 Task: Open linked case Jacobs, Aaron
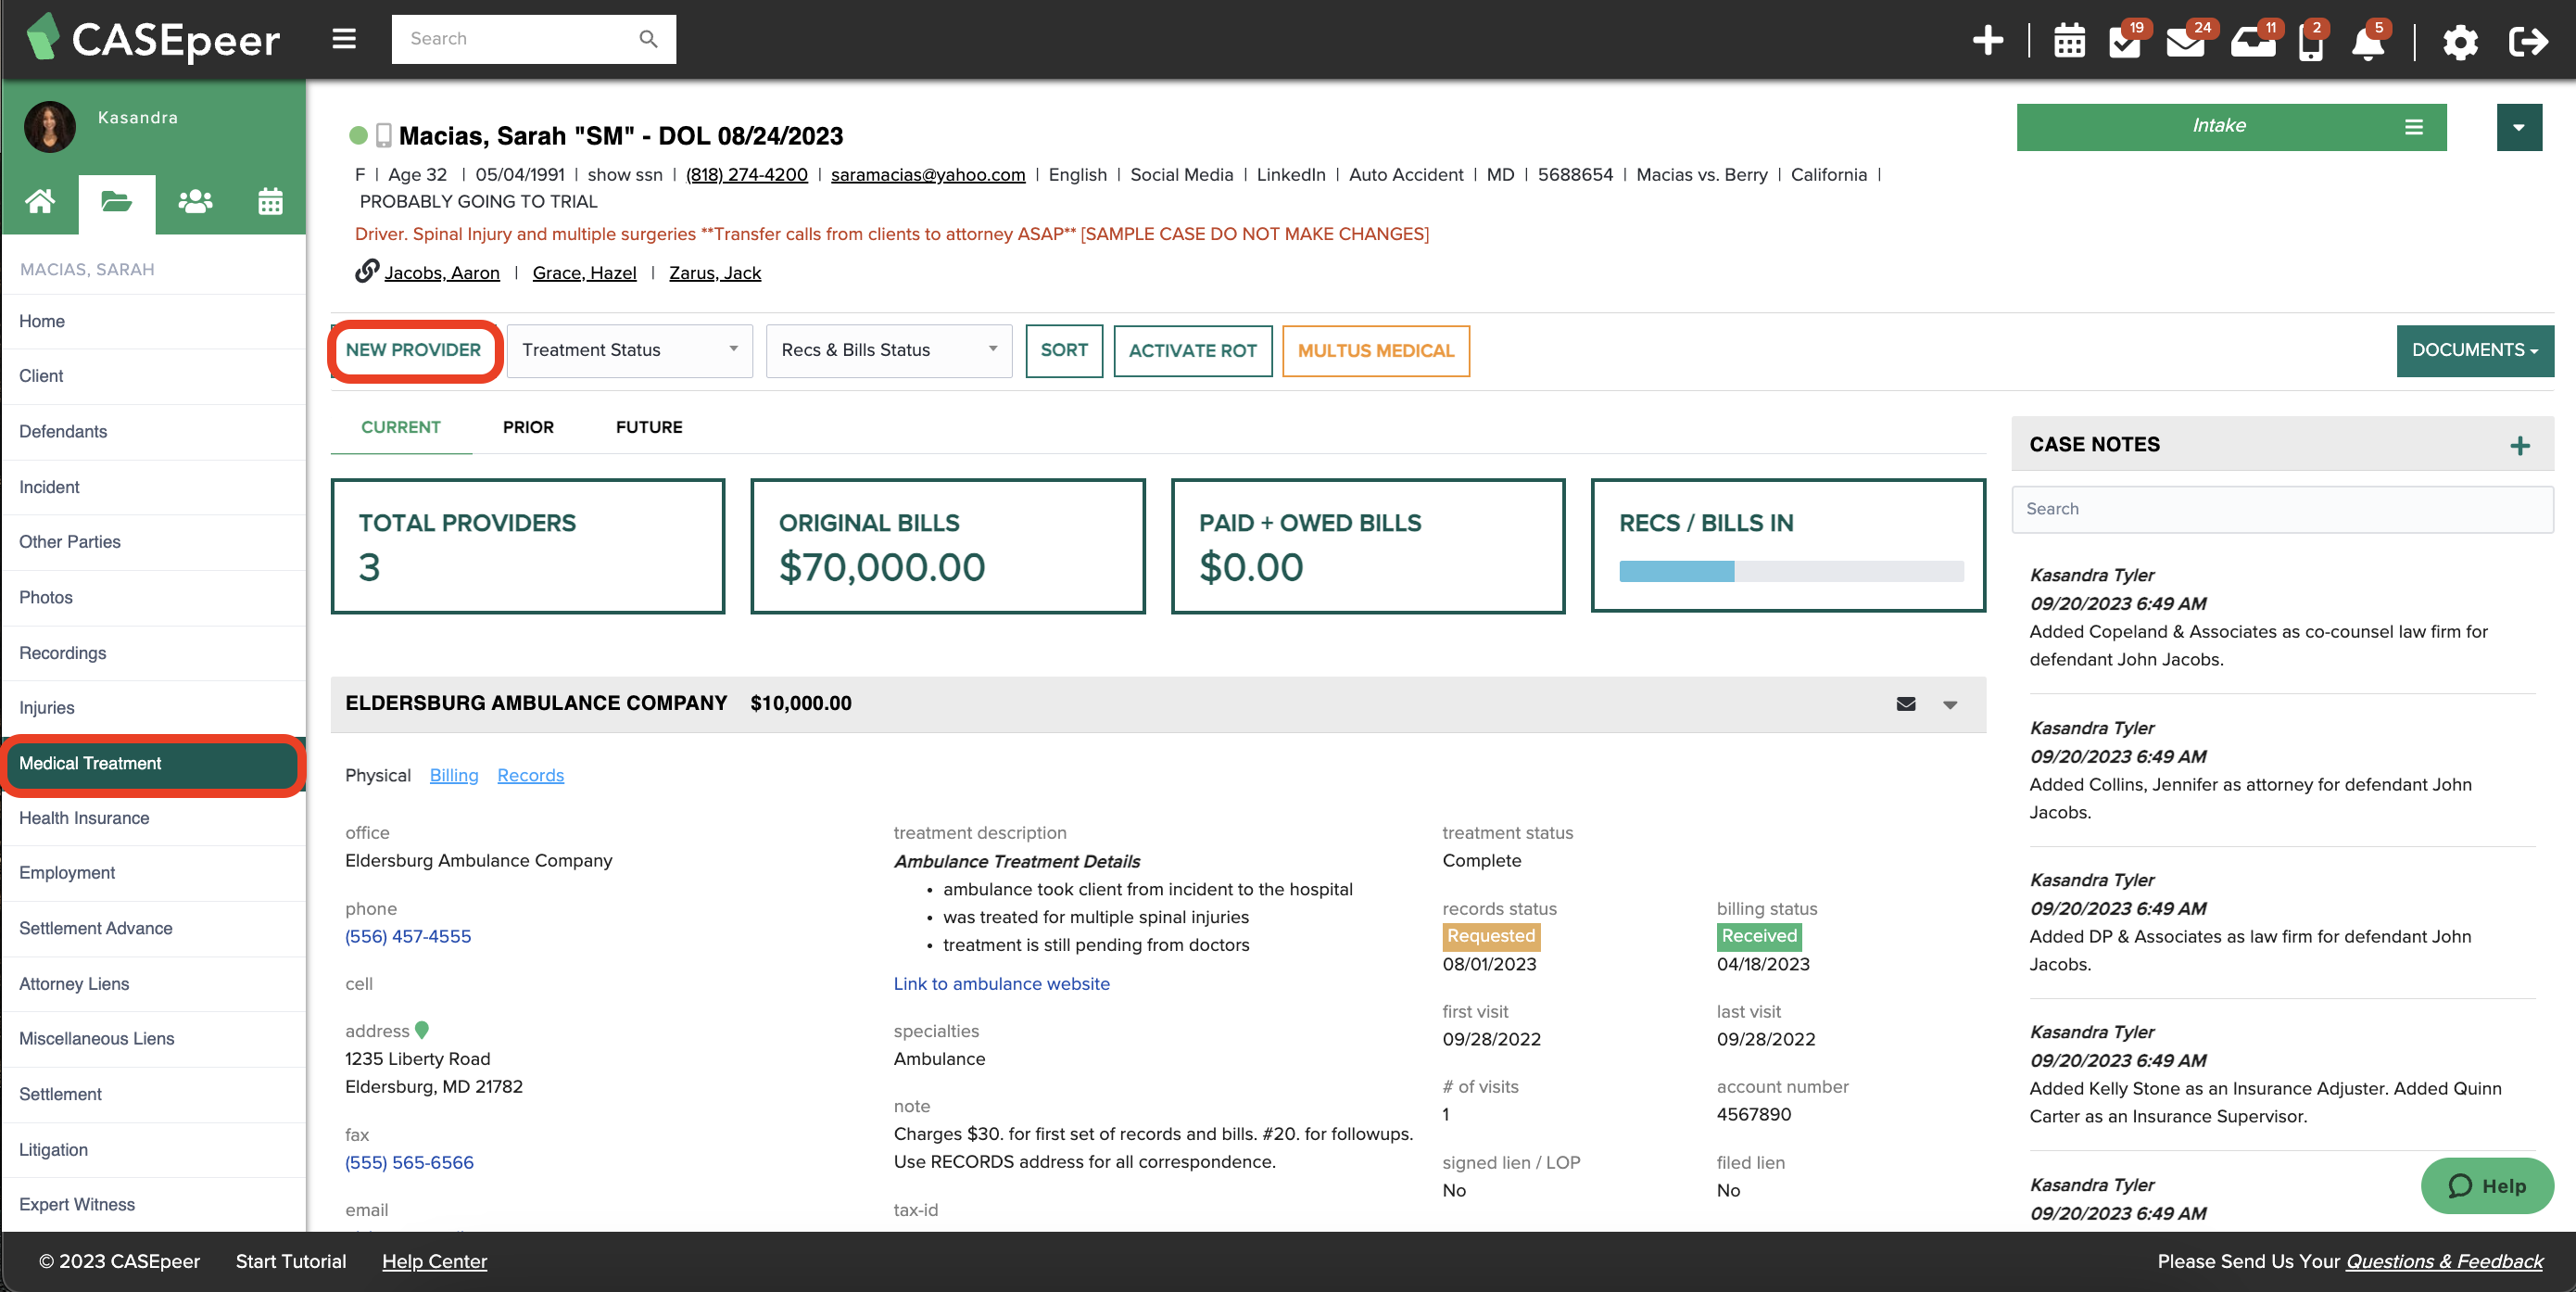pyautogui.click(x=442, y=272)
